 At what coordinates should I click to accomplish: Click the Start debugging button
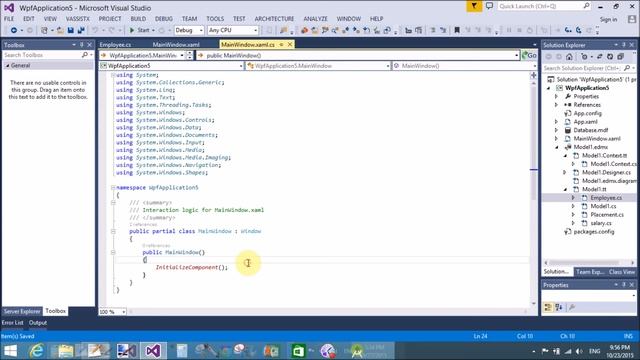[139, 30]
